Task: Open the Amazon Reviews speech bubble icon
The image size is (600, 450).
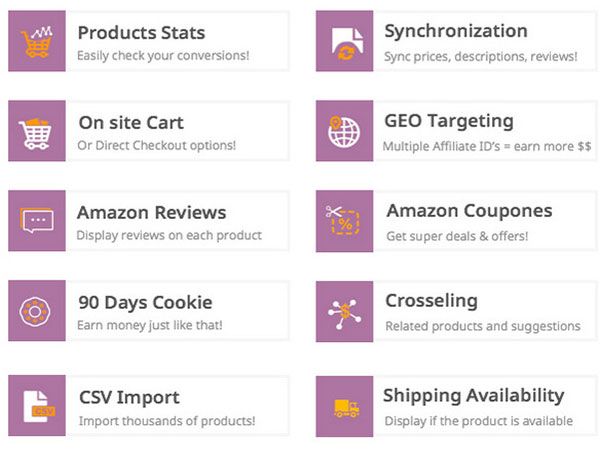Action: click(x=37, y=221)
